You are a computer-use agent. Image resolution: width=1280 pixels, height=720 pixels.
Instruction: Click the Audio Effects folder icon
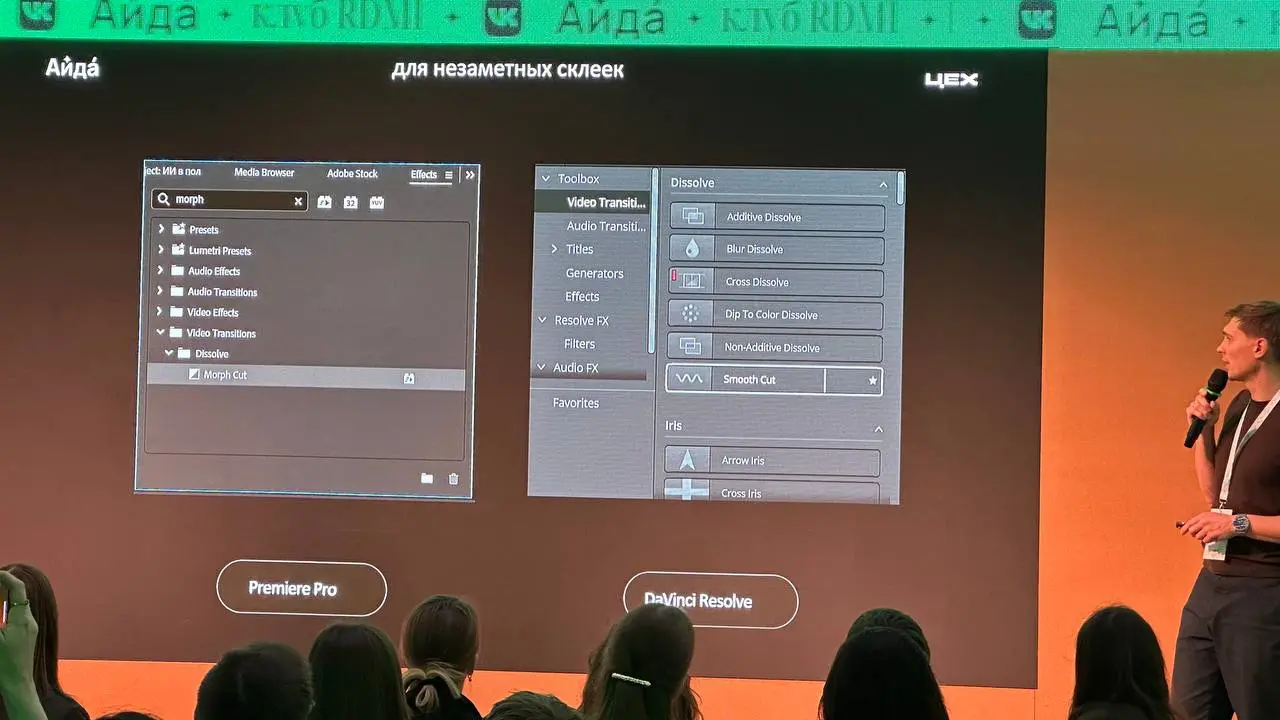[x=177, y=271]
